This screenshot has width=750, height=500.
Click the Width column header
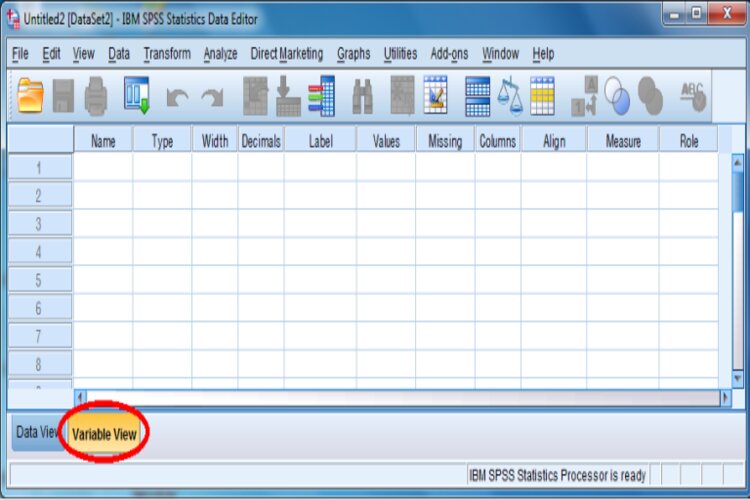[x=215, y=141]
